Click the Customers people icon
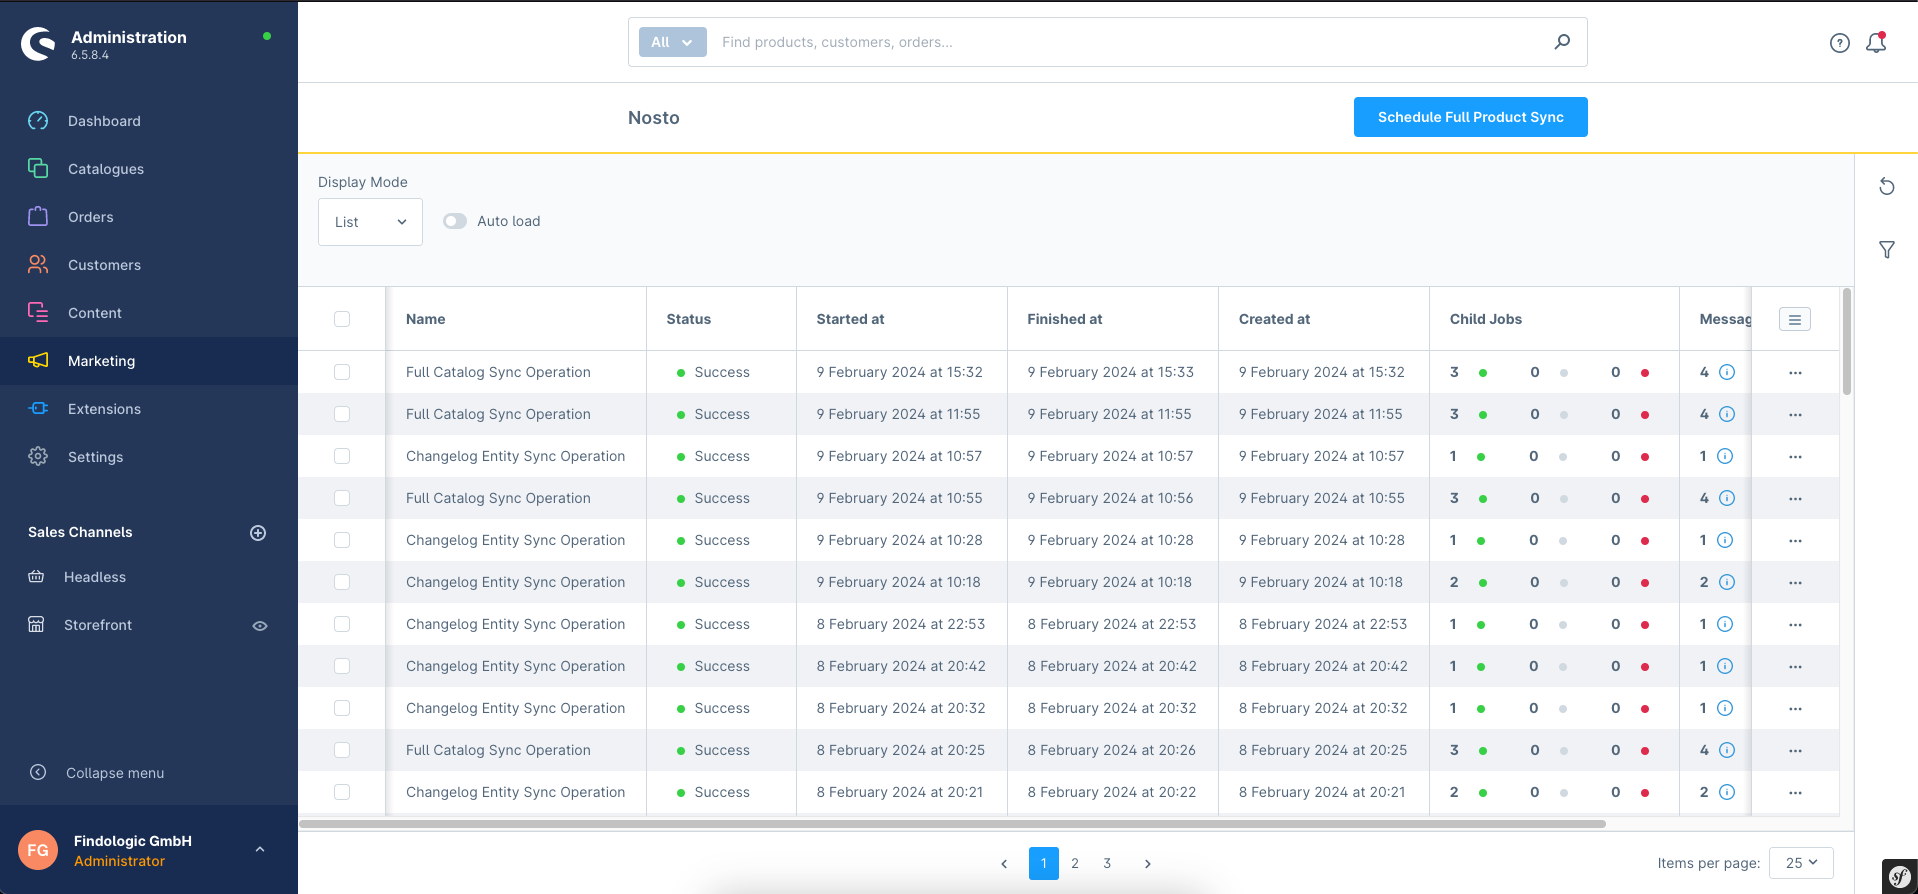The height and width of the screenshot is (894, 1918). point(38,265)
